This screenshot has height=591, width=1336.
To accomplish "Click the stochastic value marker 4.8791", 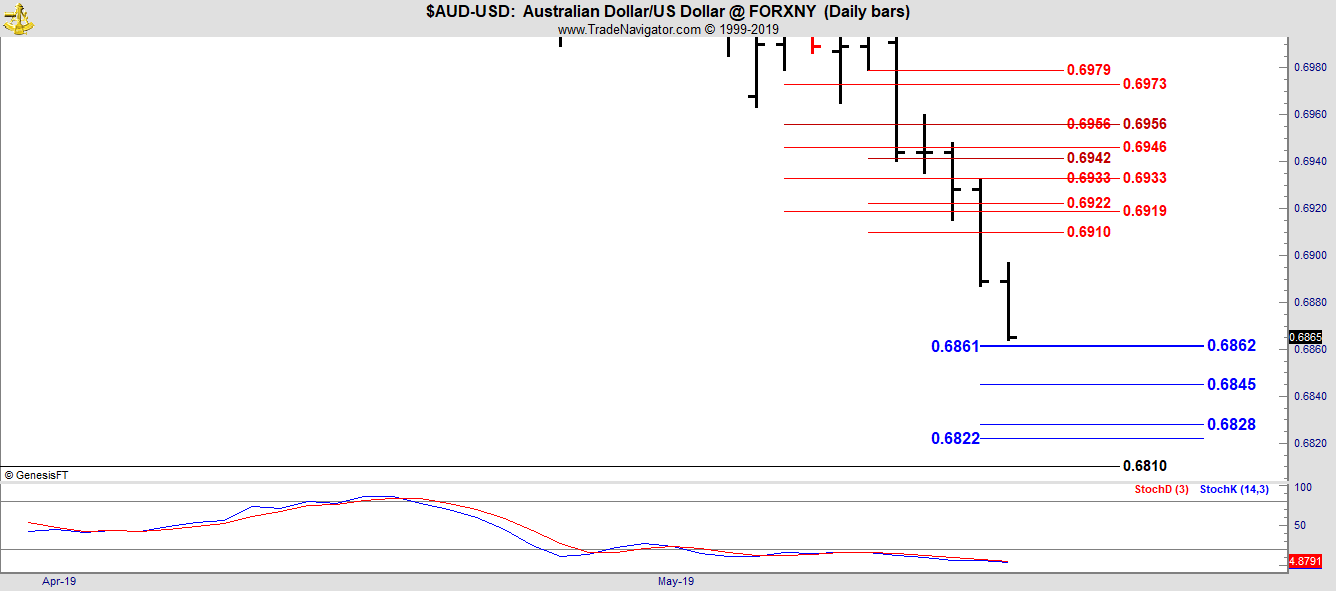I will [1306, 561].
